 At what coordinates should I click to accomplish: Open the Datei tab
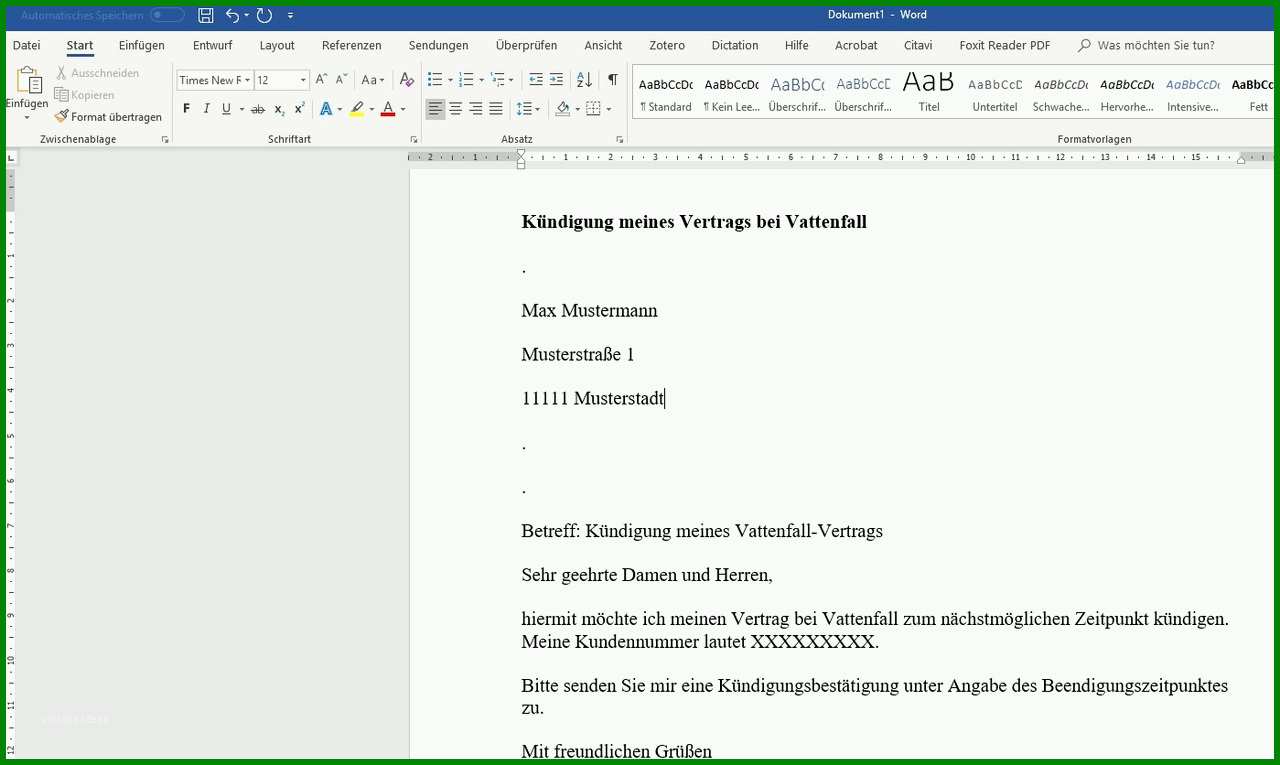pyautogui.click(x=26, y=45)
